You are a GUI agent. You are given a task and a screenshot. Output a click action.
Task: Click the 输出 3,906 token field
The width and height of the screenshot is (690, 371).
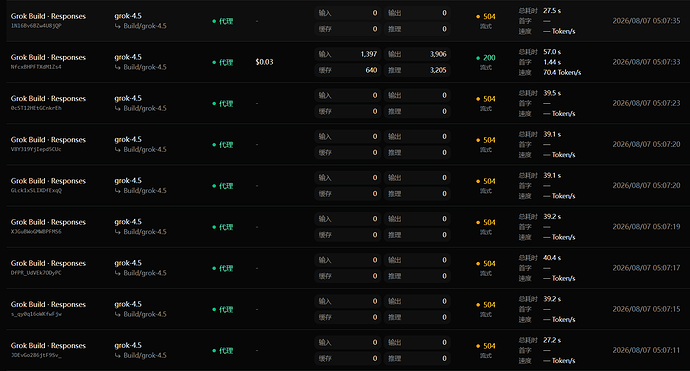417,54
